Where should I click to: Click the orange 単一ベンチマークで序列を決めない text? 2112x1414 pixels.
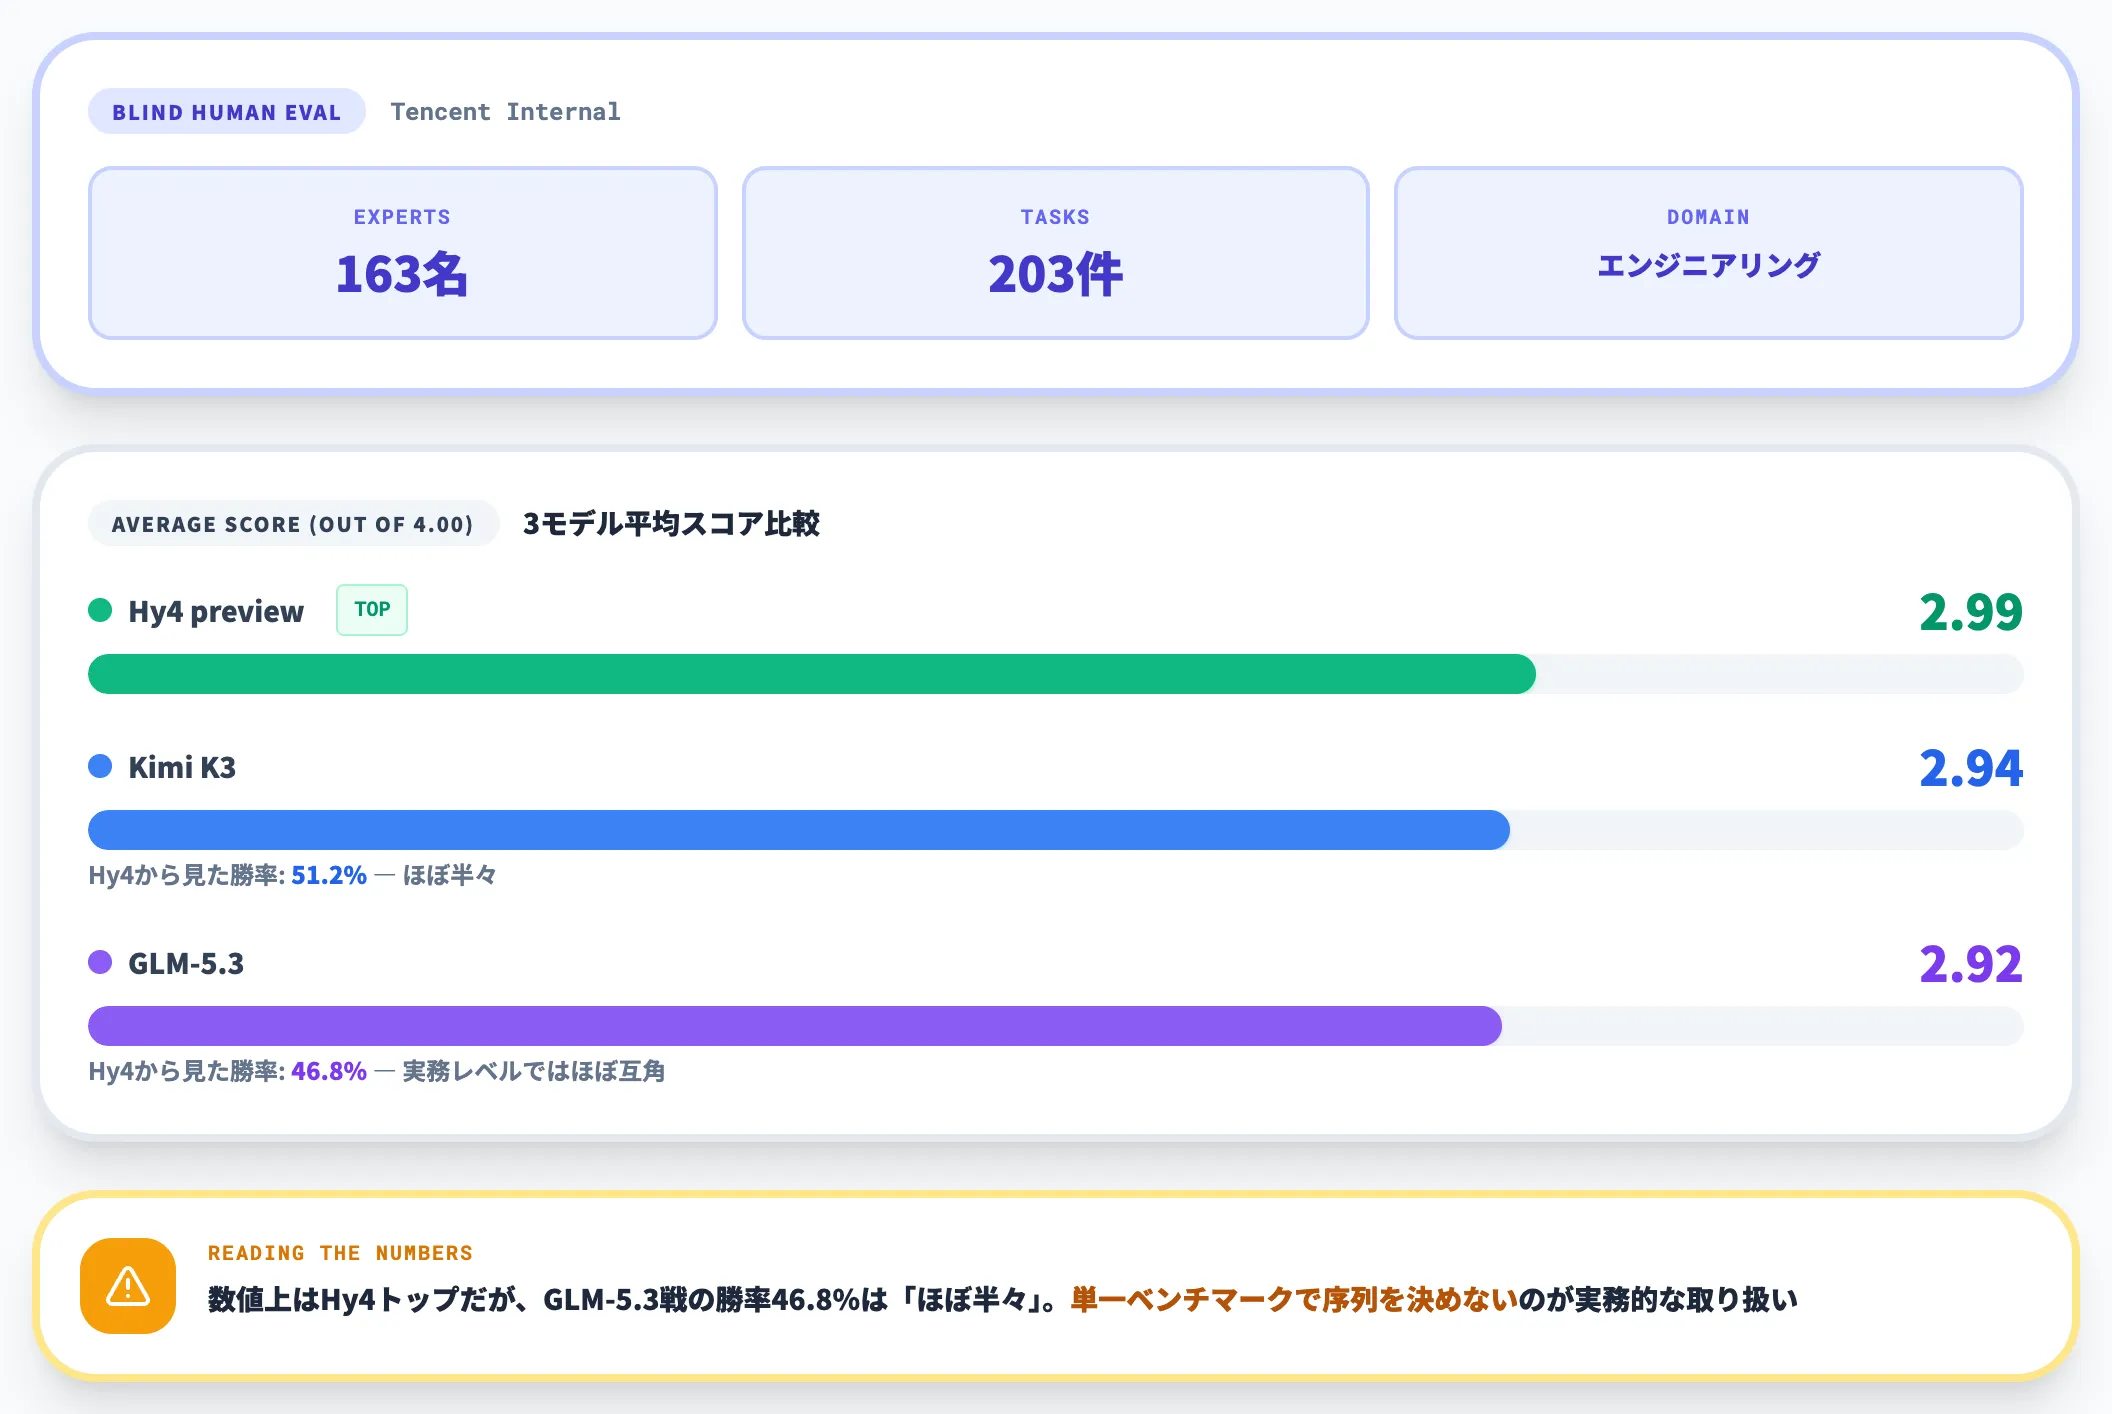[1294, 1300]
